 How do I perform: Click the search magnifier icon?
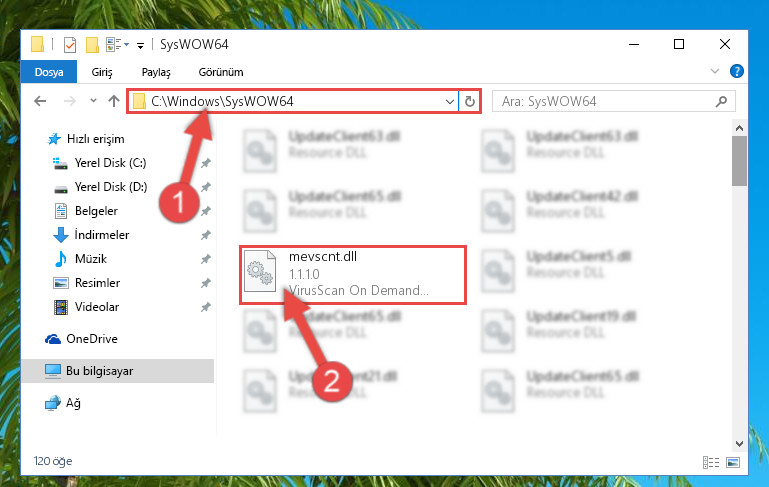(721, 102)
